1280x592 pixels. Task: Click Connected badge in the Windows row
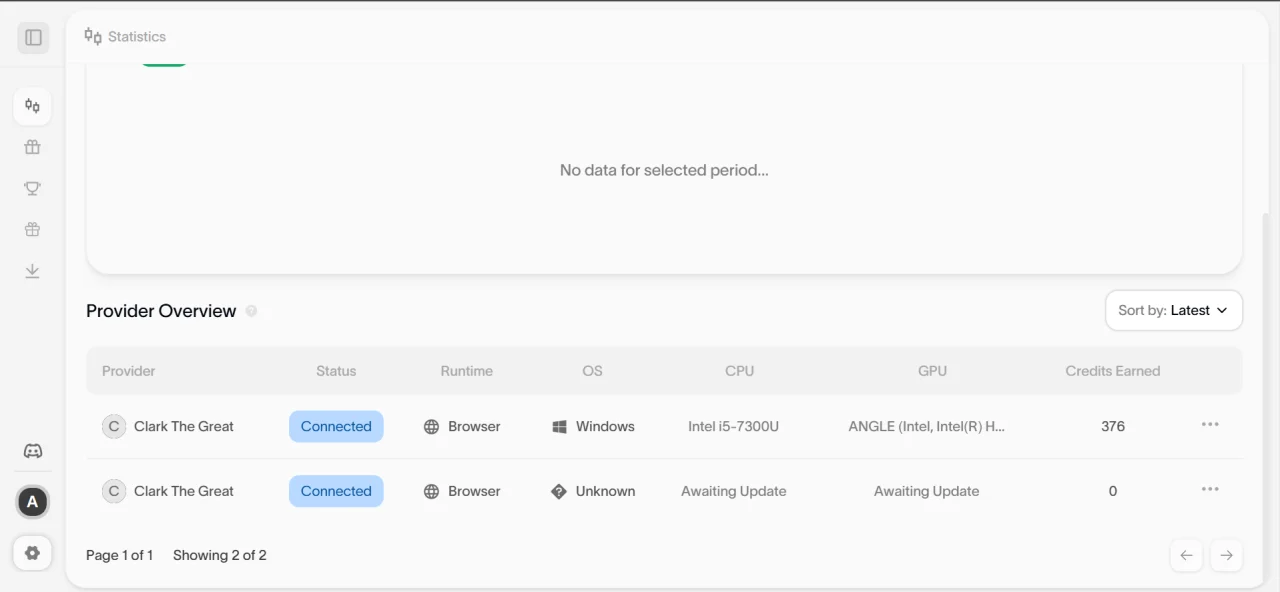click(336, 426)
